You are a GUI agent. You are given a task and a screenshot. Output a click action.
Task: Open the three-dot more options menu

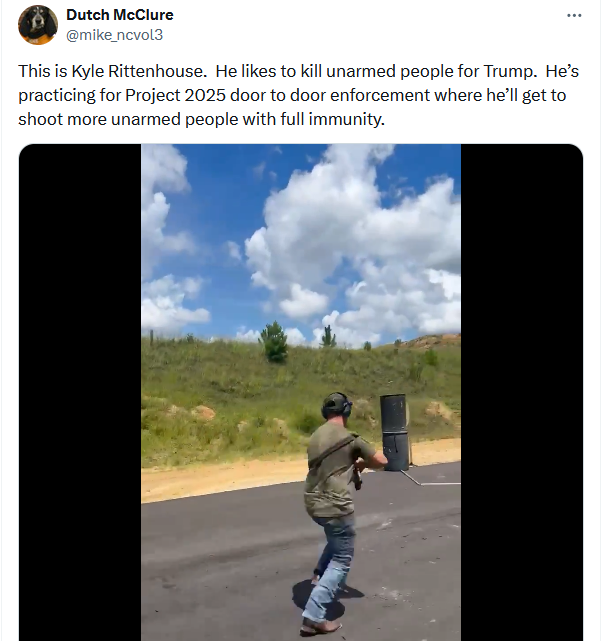574,16
